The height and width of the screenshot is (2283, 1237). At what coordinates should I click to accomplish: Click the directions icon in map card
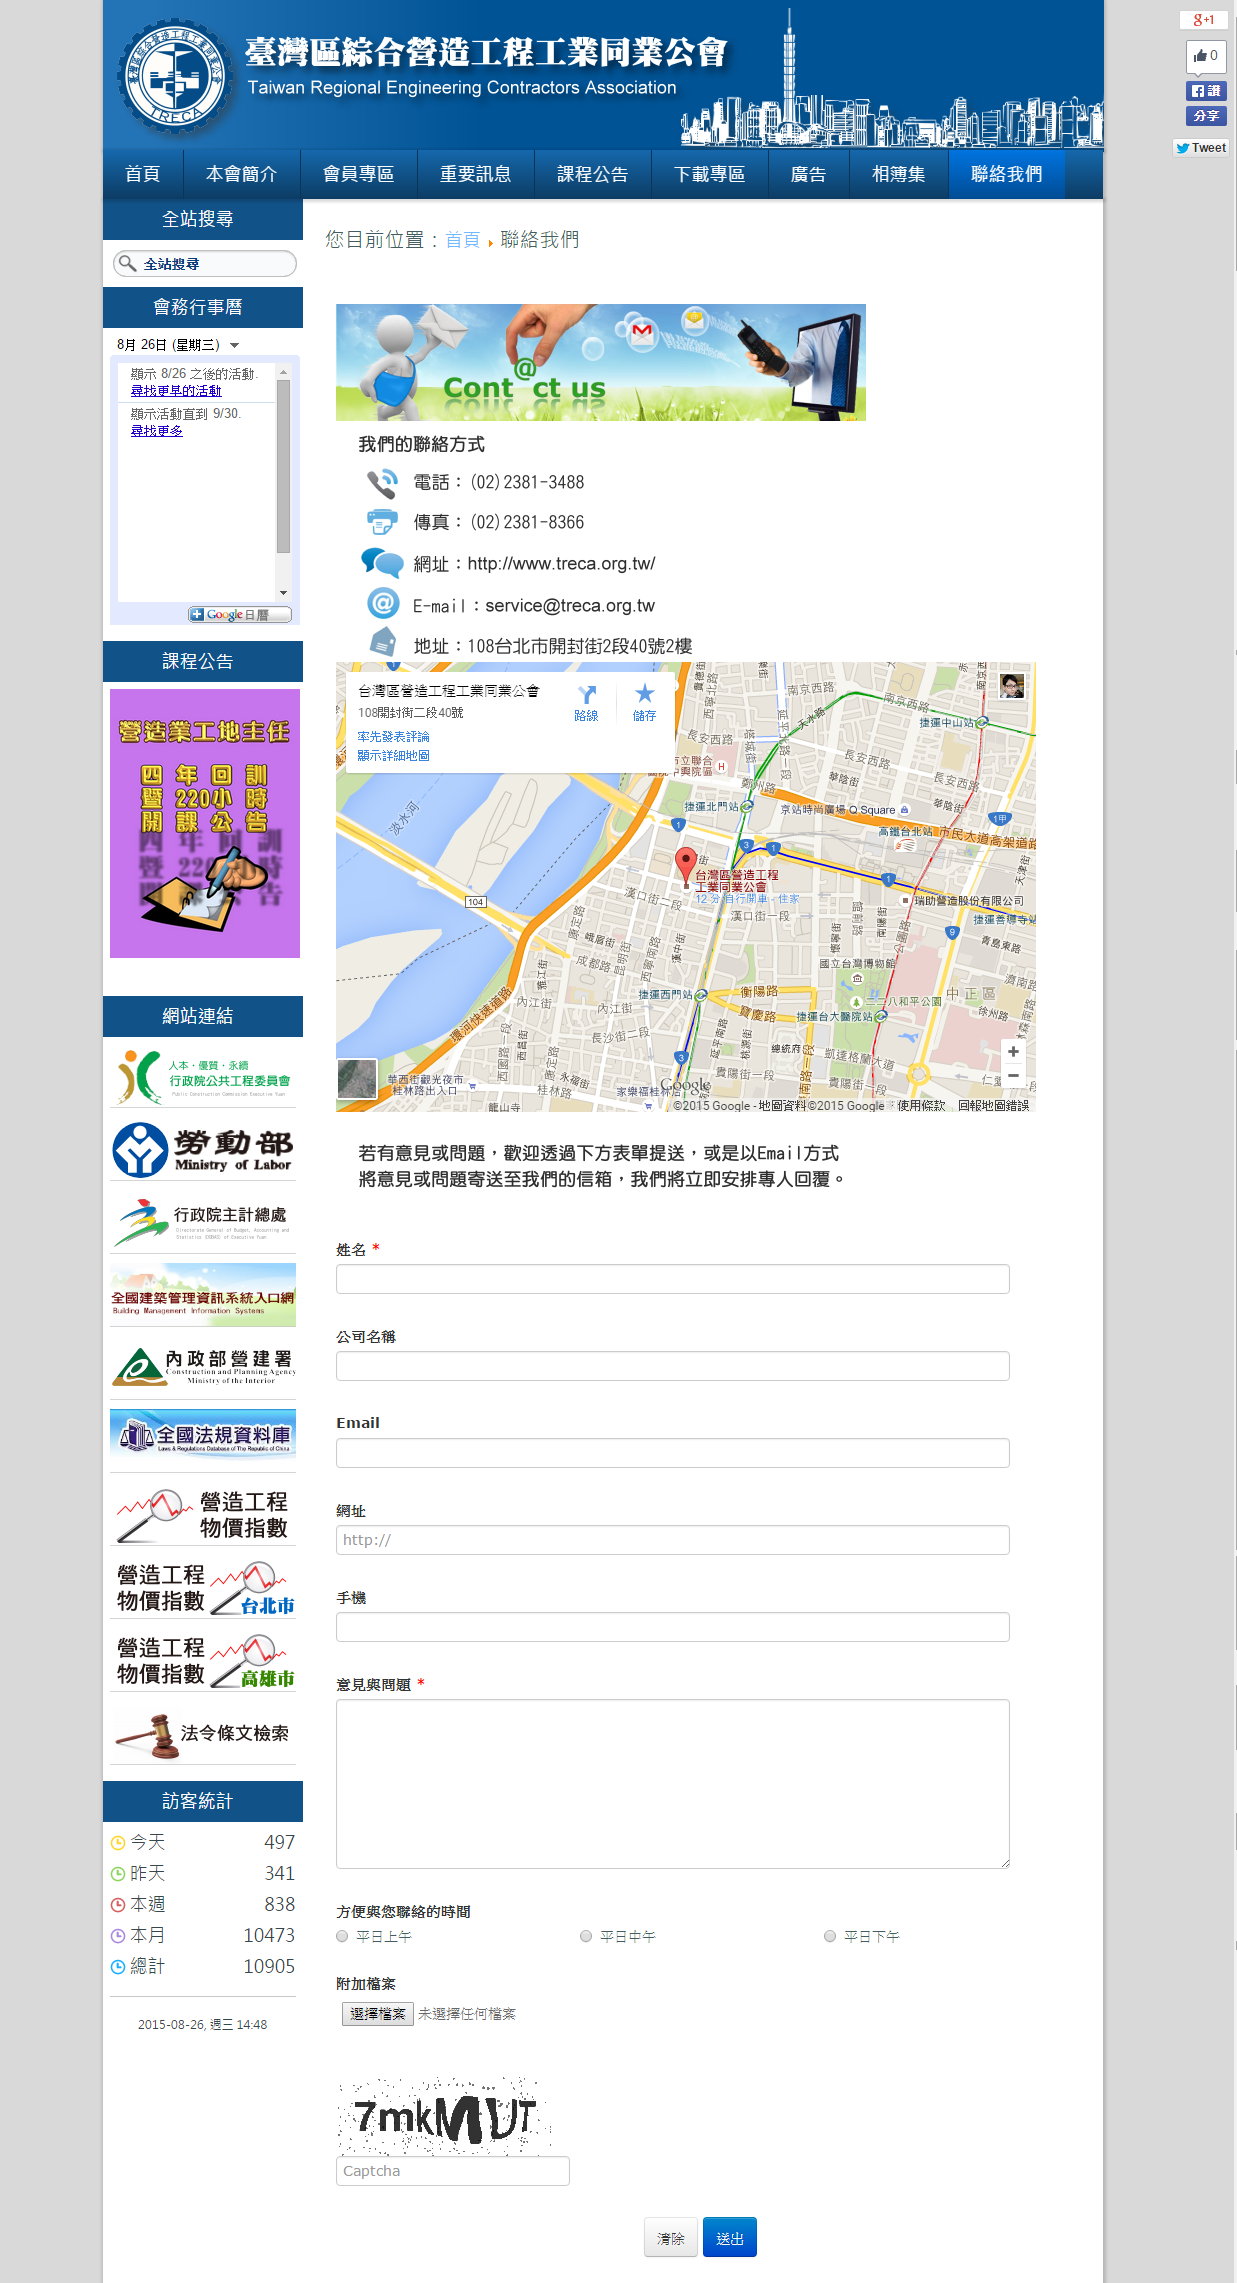pos(586,702)
